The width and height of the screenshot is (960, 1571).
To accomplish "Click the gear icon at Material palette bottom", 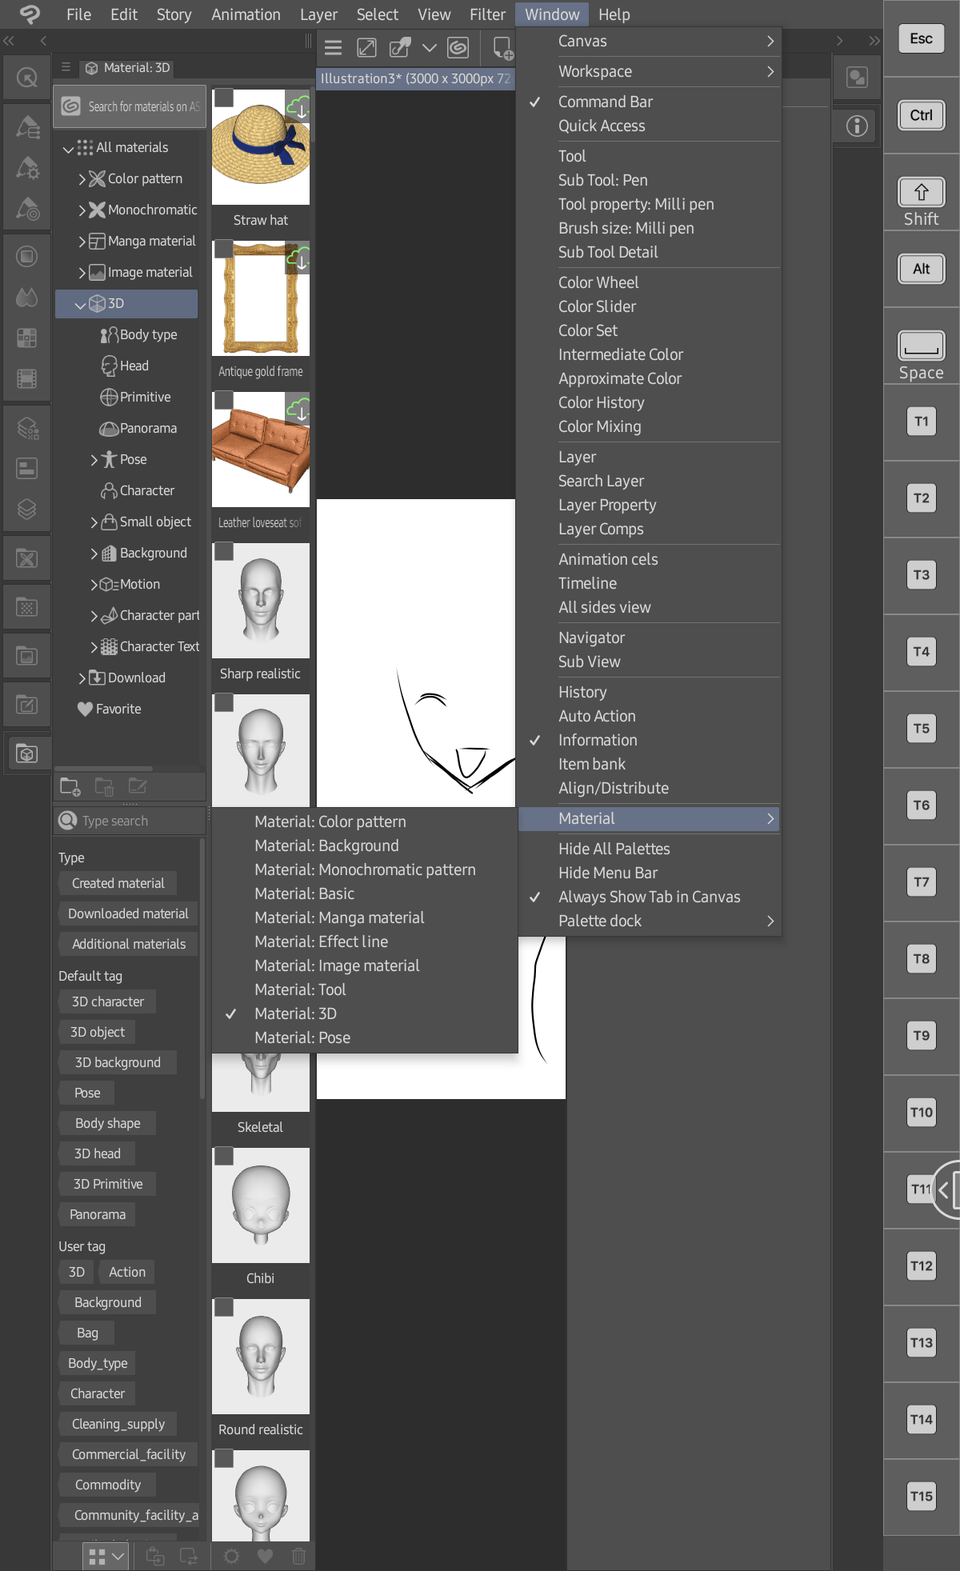I will pos(231,1556).
